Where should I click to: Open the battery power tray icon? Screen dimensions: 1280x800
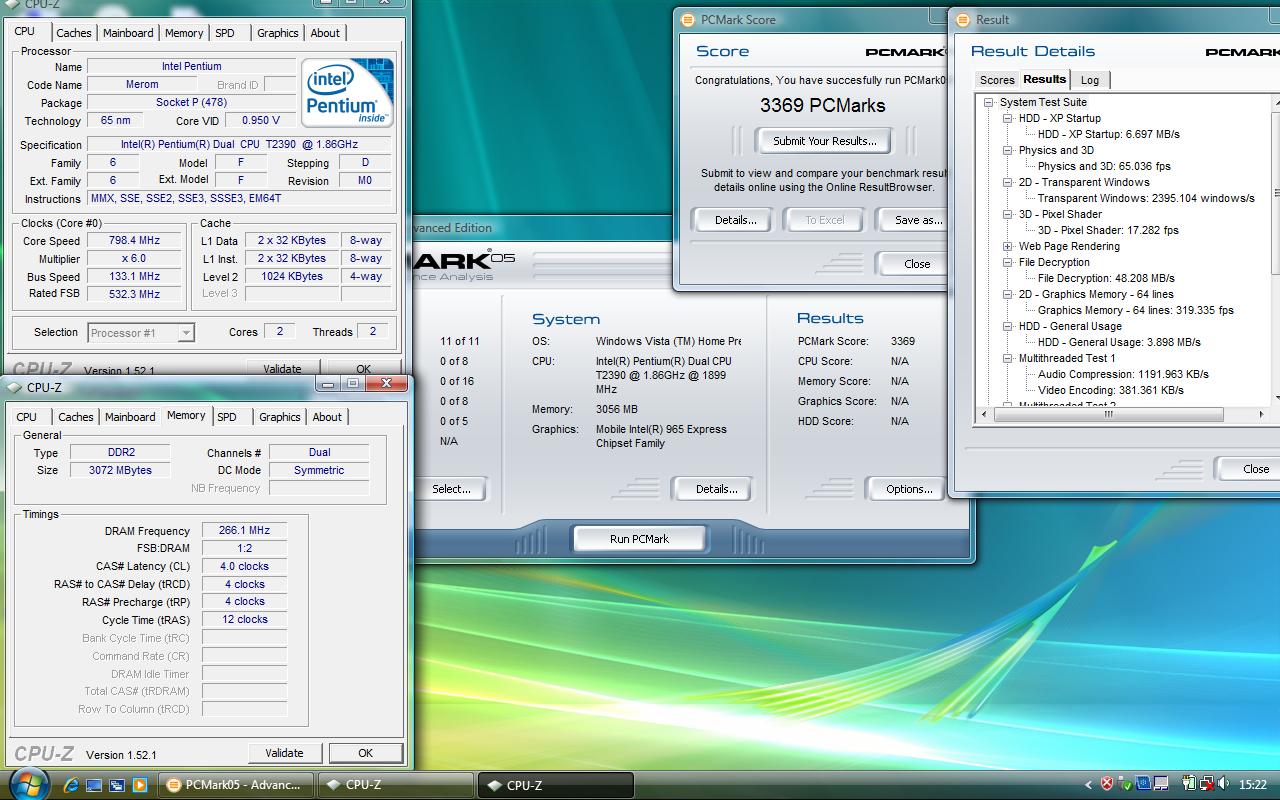(1190, 784)
